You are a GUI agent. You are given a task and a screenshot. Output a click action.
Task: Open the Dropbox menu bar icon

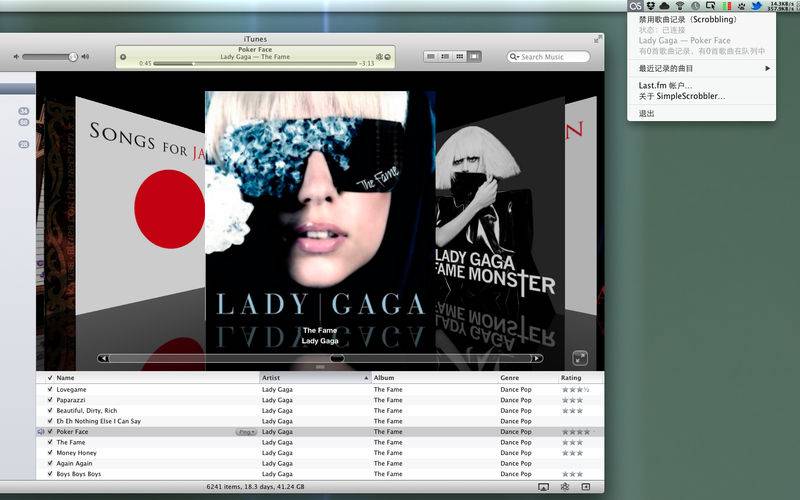click(x=651, y=6)
